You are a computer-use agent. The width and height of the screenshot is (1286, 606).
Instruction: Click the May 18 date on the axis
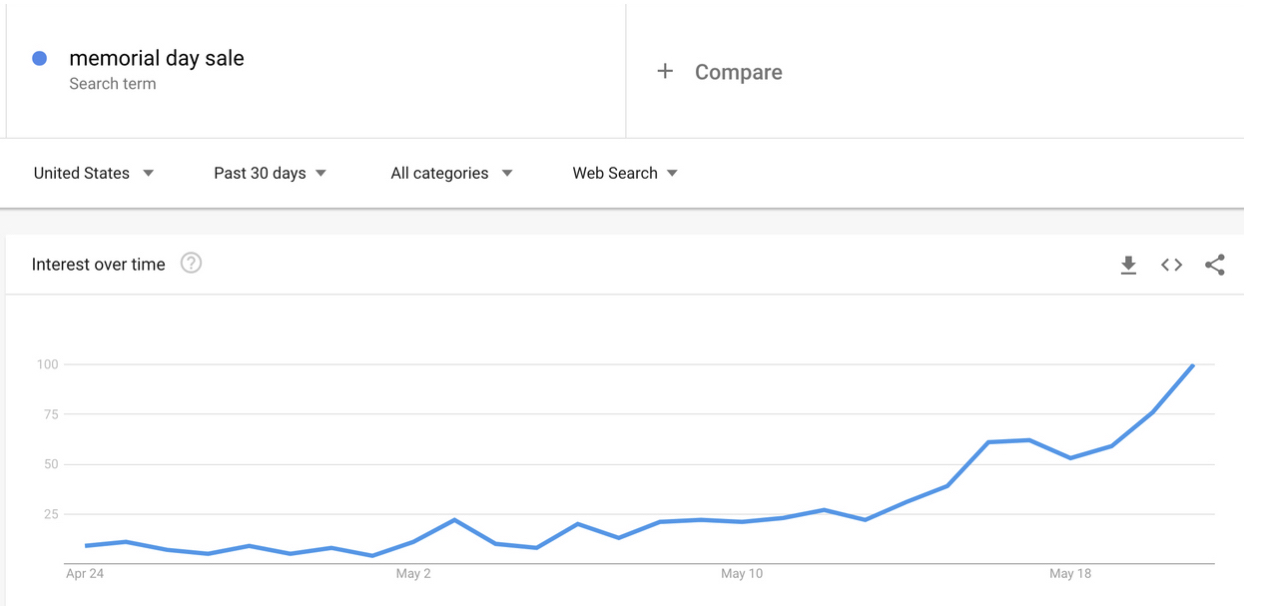click(1070, 574)
